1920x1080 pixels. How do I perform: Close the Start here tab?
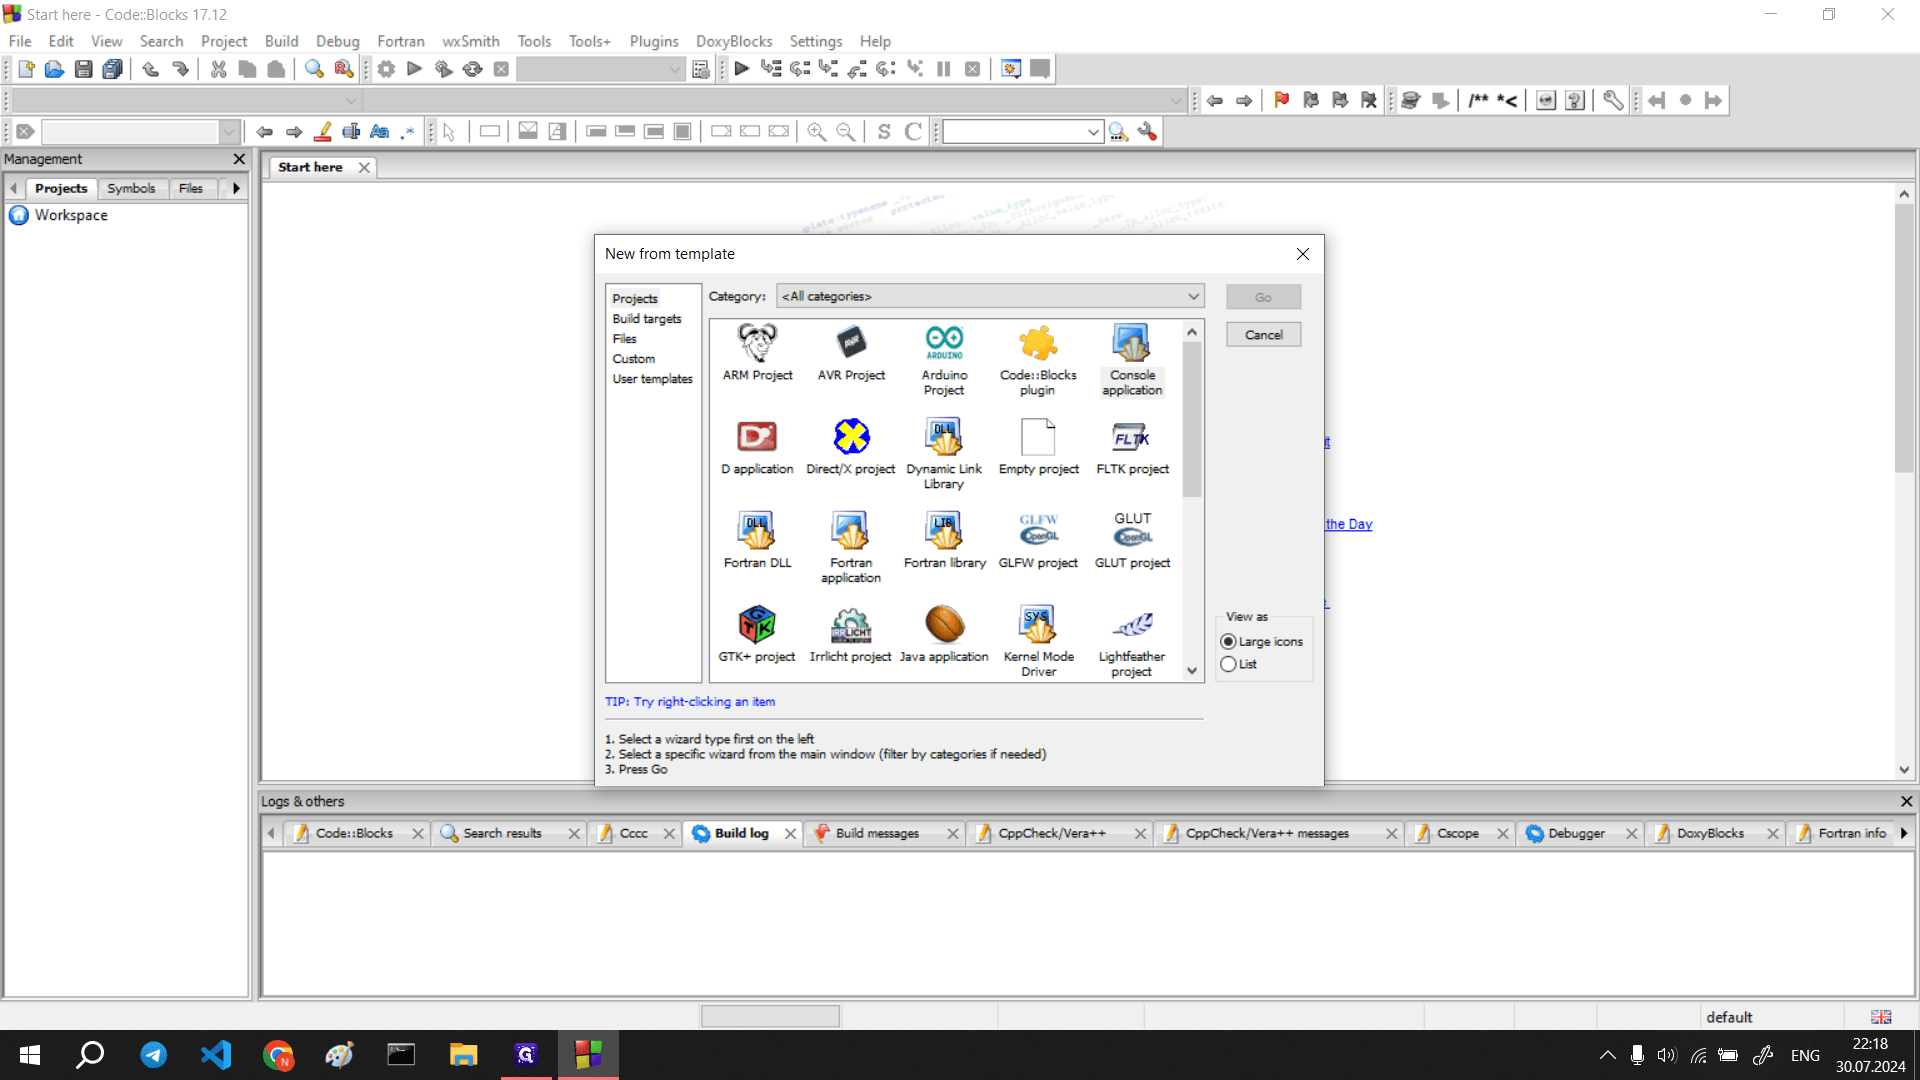point(365,168)
